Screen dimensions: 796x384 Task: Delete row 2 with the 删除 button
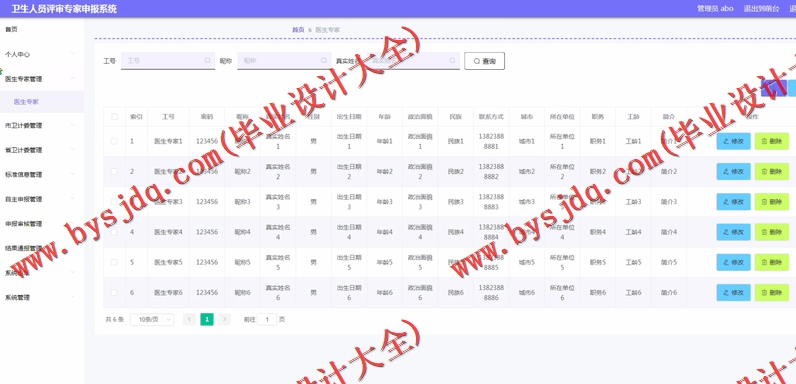(x=772, y=172)
